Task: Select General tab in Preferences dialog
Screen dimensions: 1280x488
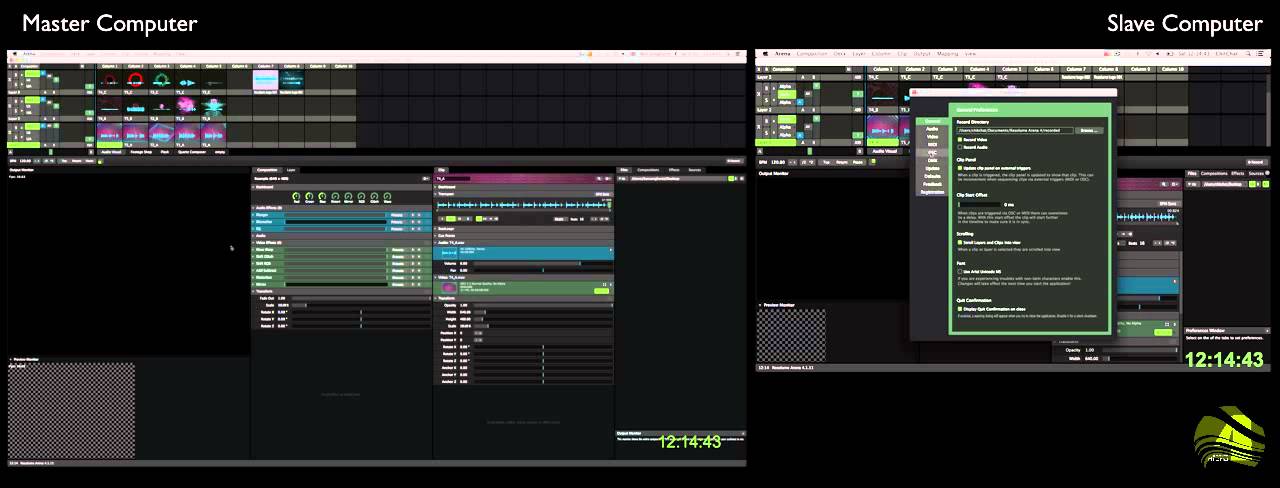Action: click(x=930, y=121)
